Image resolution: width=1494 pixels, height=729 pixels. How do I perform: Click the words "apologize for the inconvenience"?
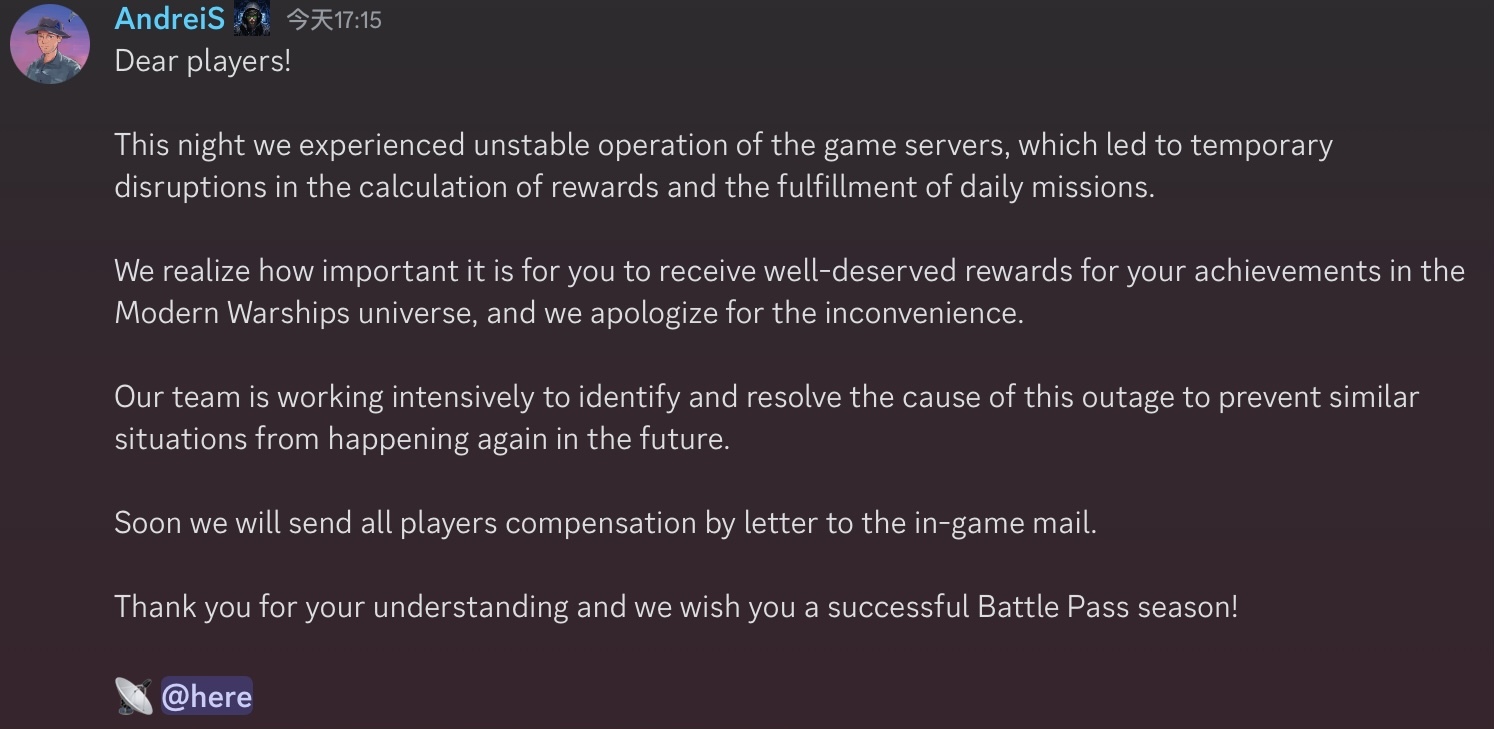click(x=806, y=313)
